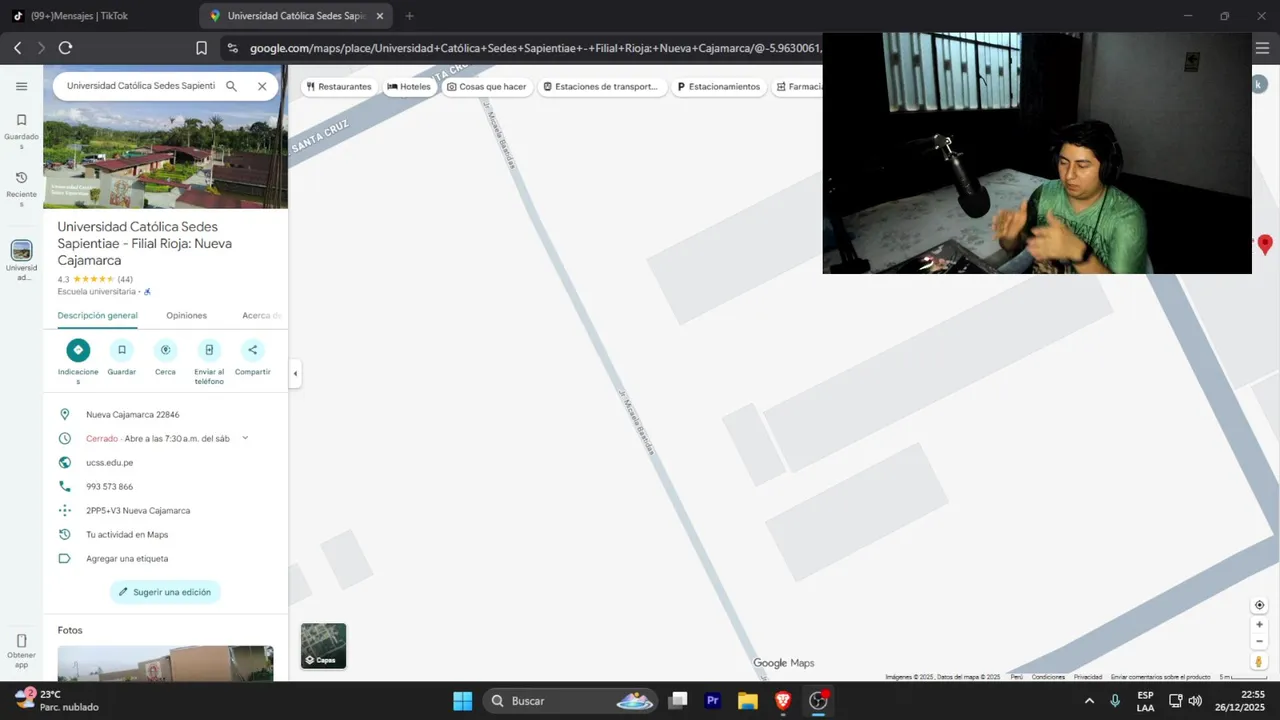The image size is (1280, 720).
Task: Click the red location pin marker
Action: tap(1265, 244)
